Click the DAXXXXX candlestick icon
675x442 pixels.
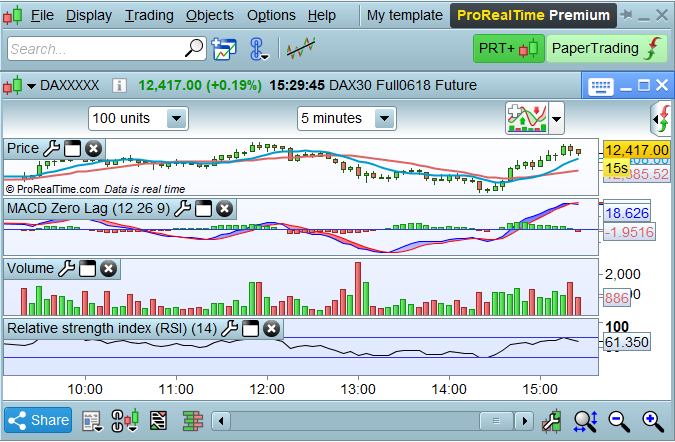[x=12, y=86]
